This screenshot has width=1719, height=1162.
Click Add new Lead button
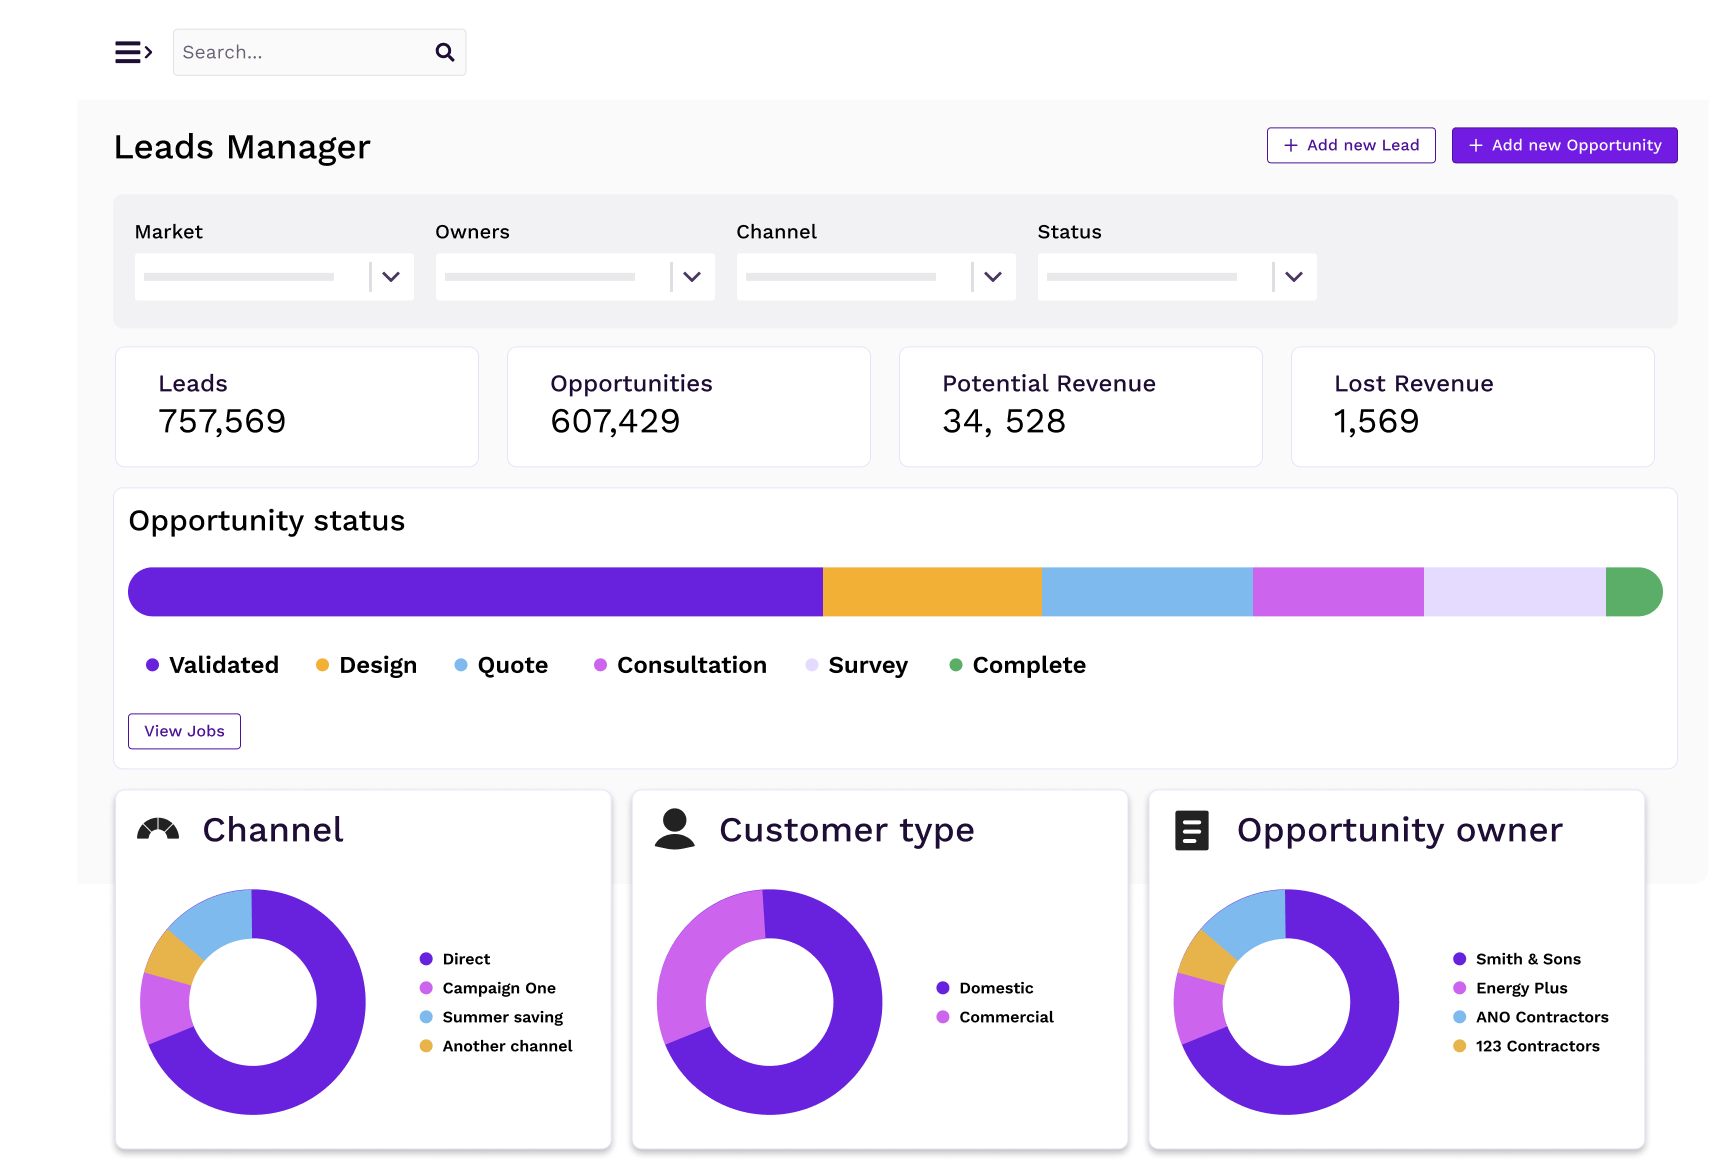point(1351,145)
